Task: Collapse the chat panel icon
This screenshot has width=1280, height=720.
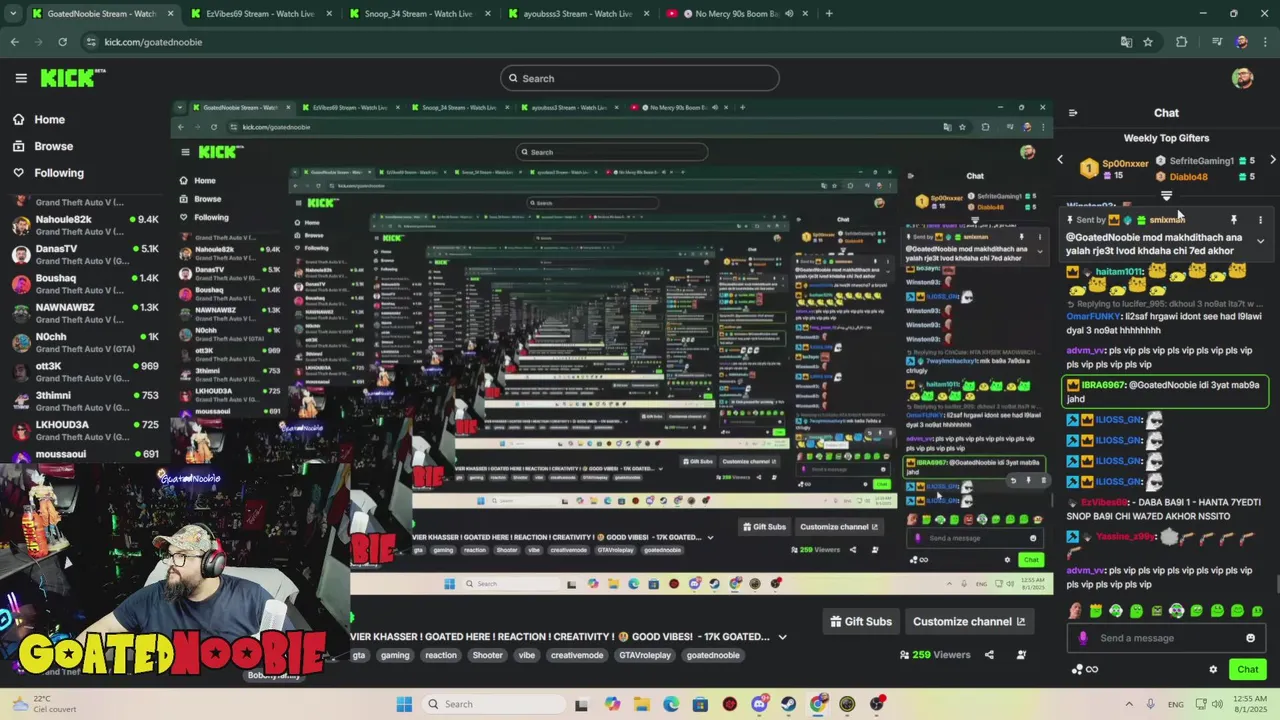Action: (1073, 113)
